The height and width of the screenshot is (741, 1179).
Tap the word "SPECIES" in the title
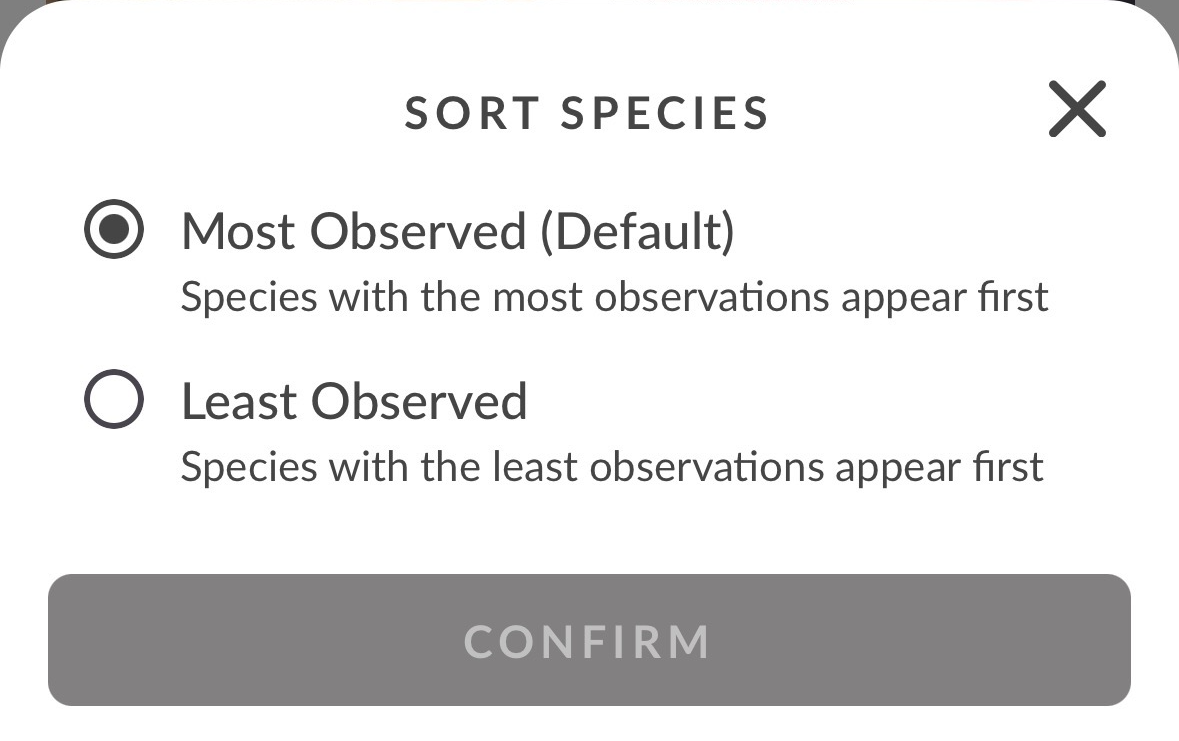point(665,113)
